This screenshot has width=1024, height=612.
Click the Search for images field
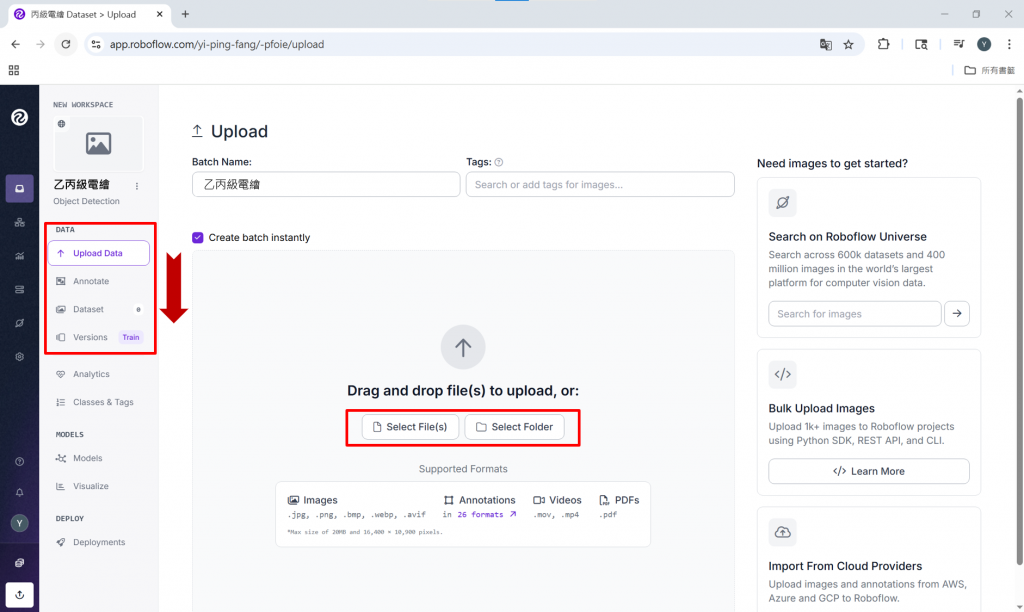[855, 314]
